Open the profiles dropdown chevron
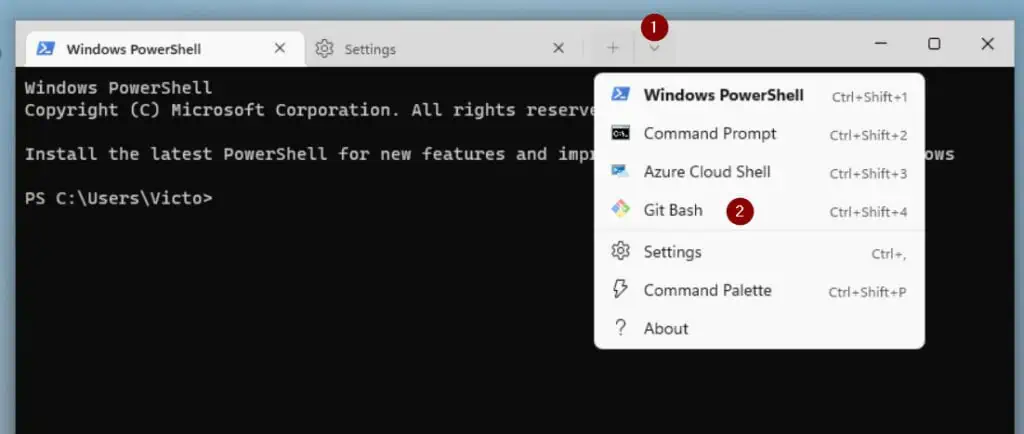Viewport: 1024px width, 434px height. 654,48
